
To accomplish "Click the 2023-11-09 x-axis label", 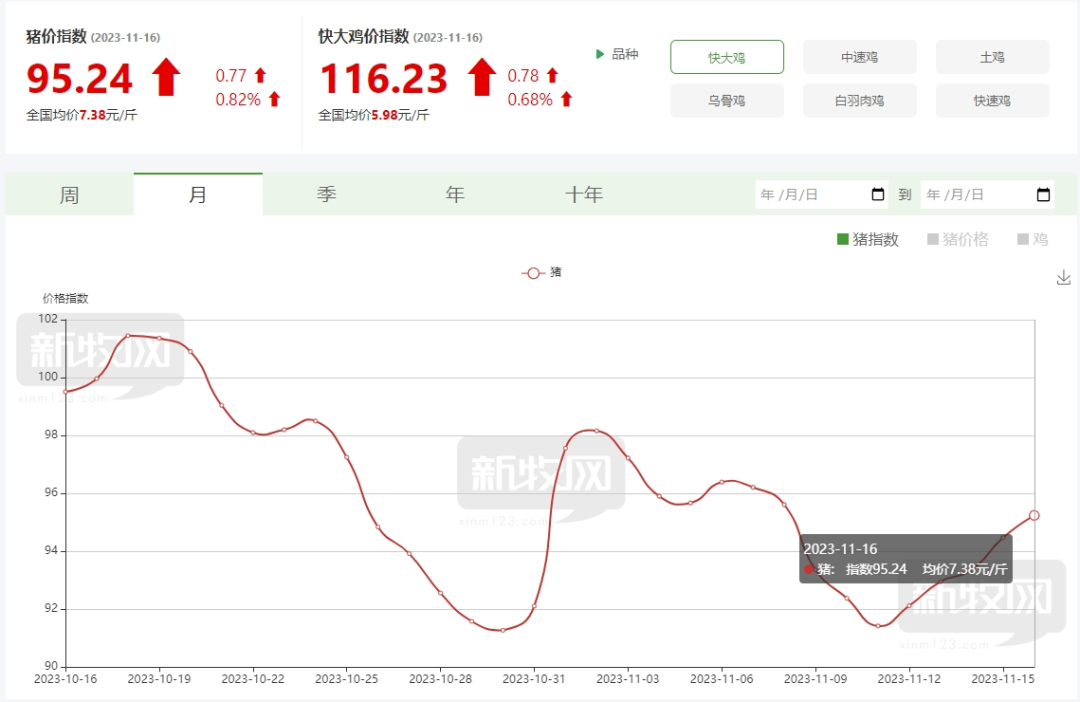I will 816,679.
